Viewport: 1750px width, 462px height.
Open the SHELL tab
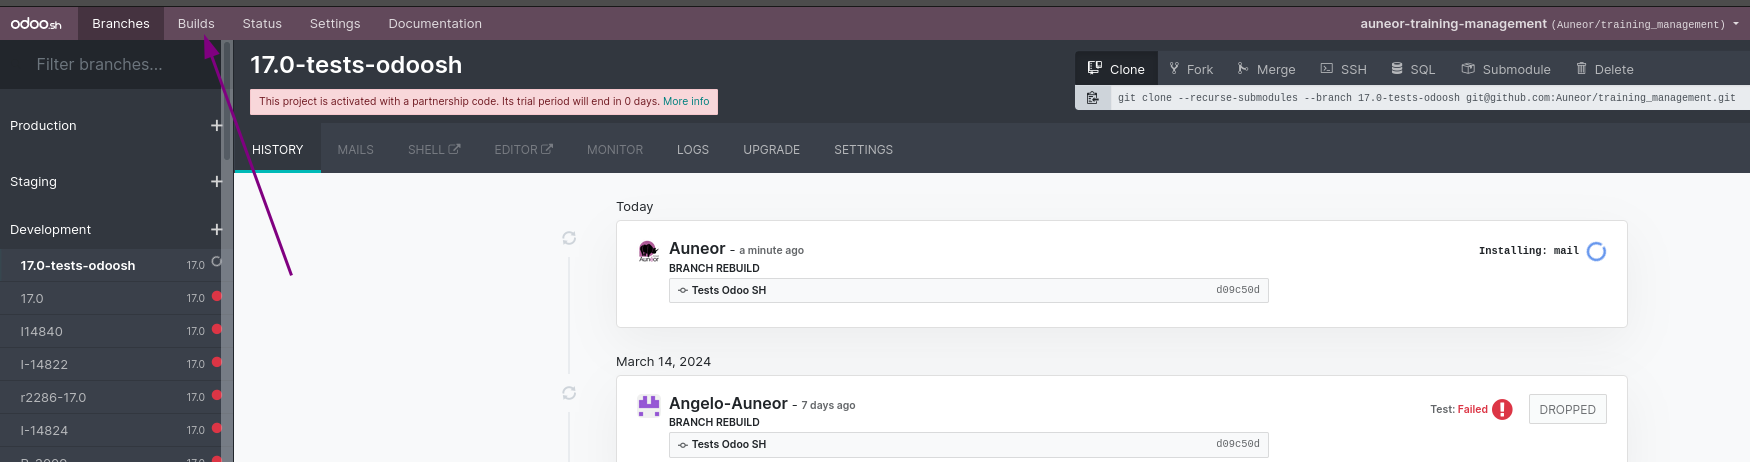pos(434,149)
